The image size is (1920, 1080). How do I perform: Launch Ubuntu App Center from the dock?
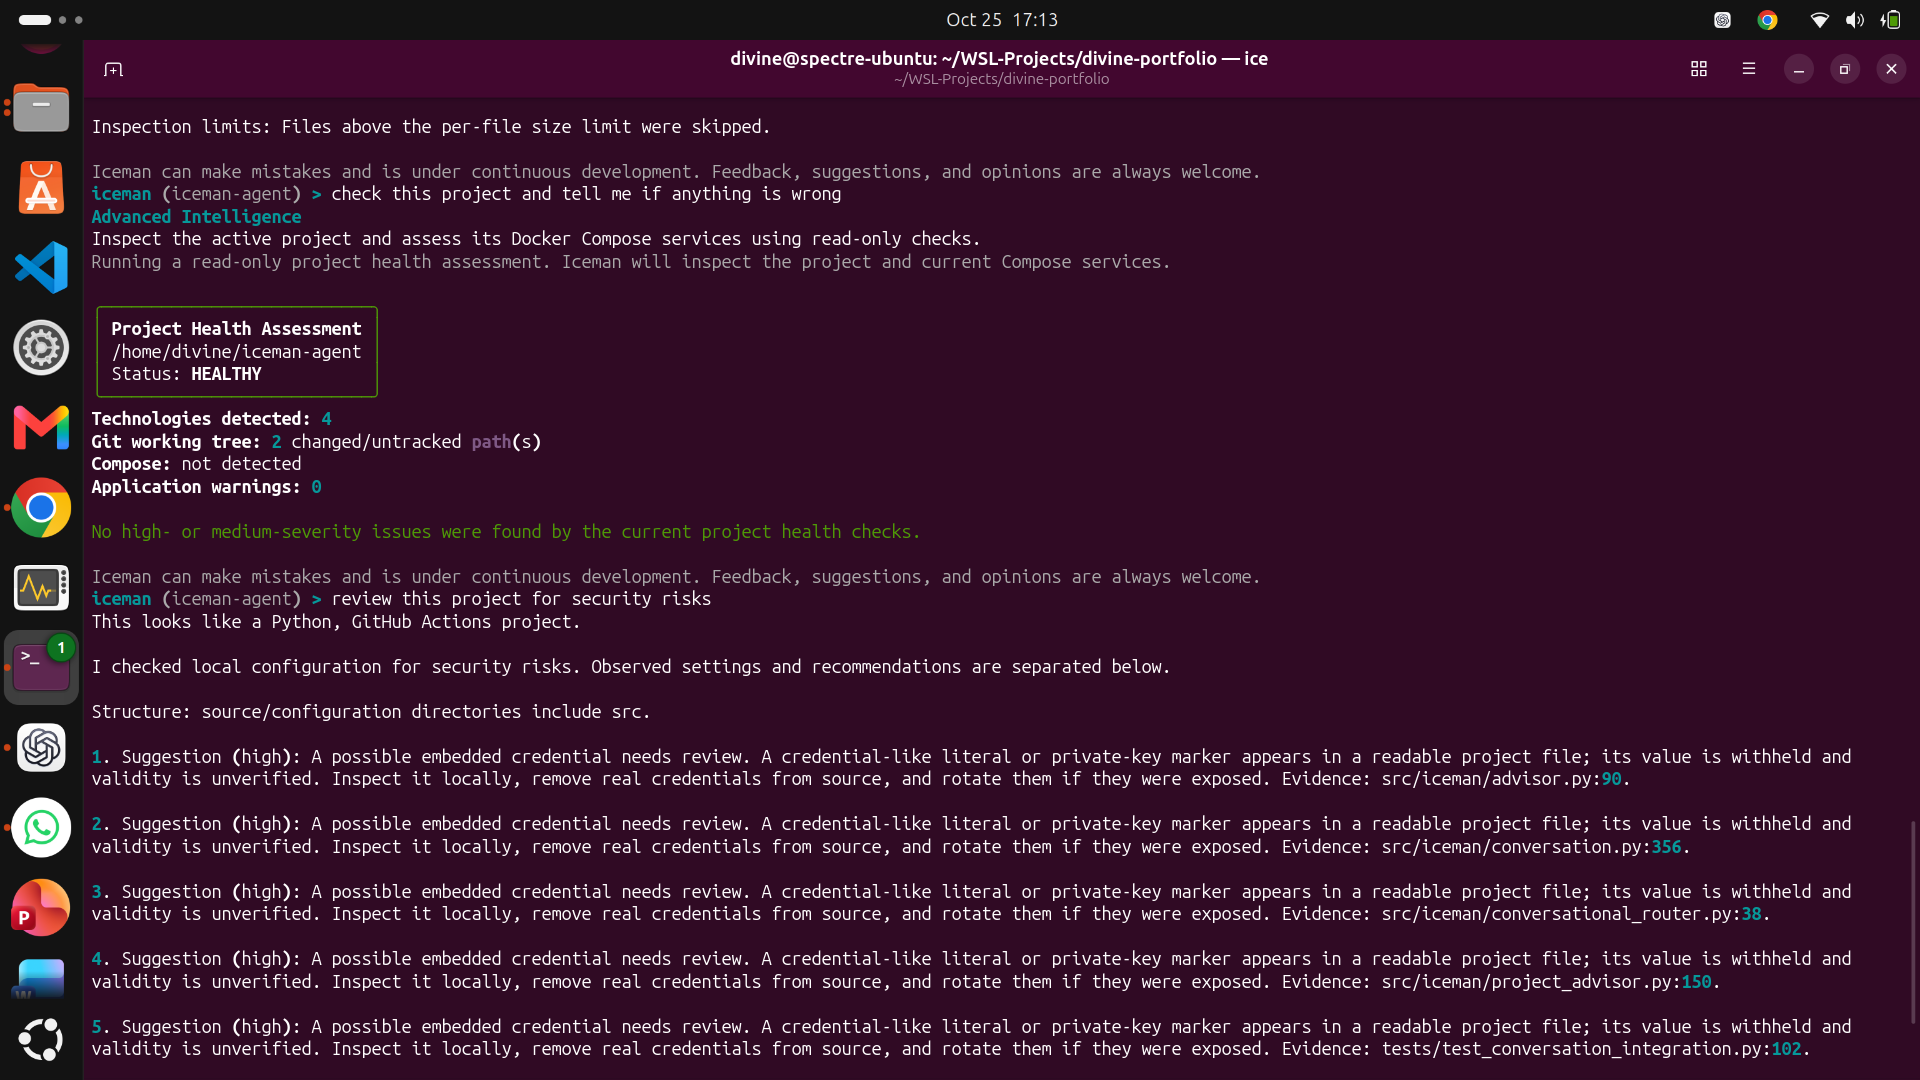(41, 188)
